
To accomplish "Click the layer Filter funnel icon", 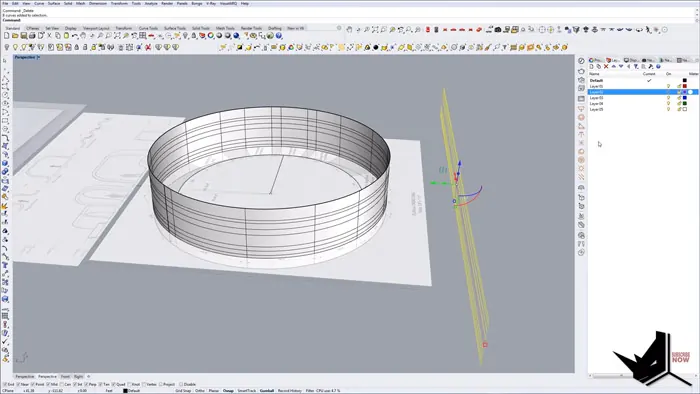I will pyautogui.click(x=636, y=66).
